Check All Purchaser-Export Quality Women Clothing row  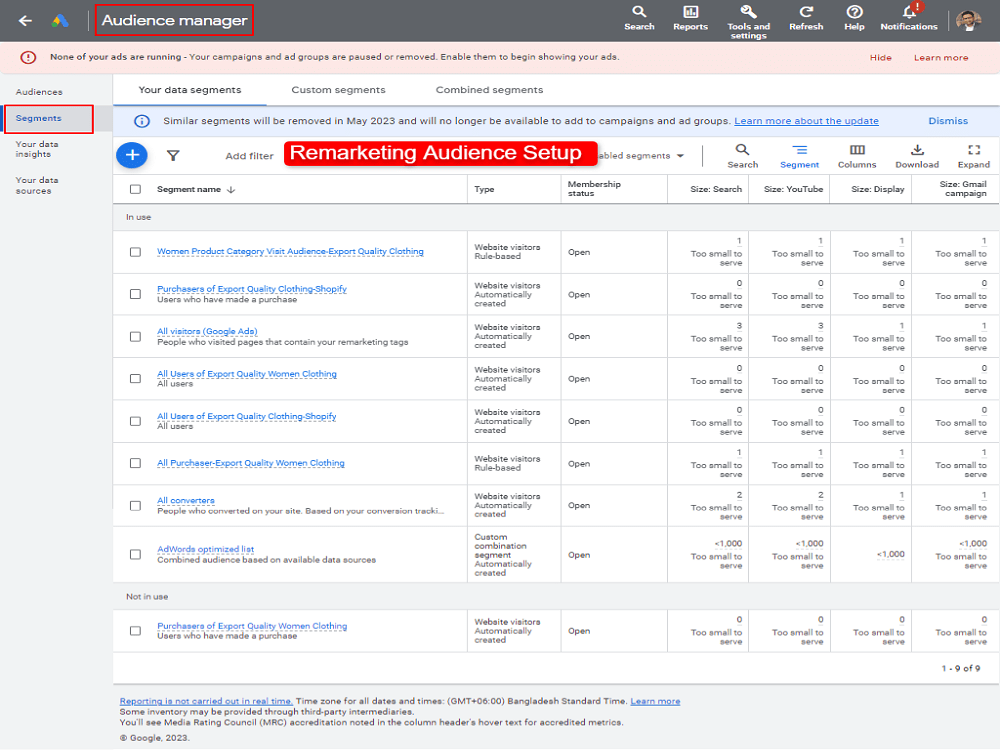(135, 463)
